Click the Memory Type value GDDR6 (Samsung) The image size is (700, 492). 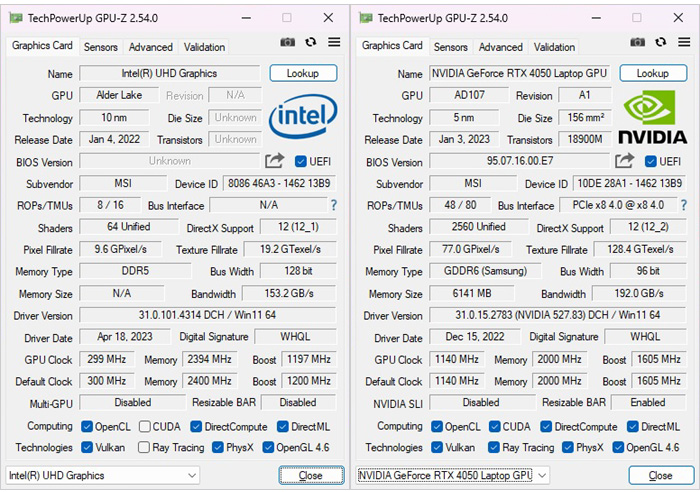click(485, 271)
